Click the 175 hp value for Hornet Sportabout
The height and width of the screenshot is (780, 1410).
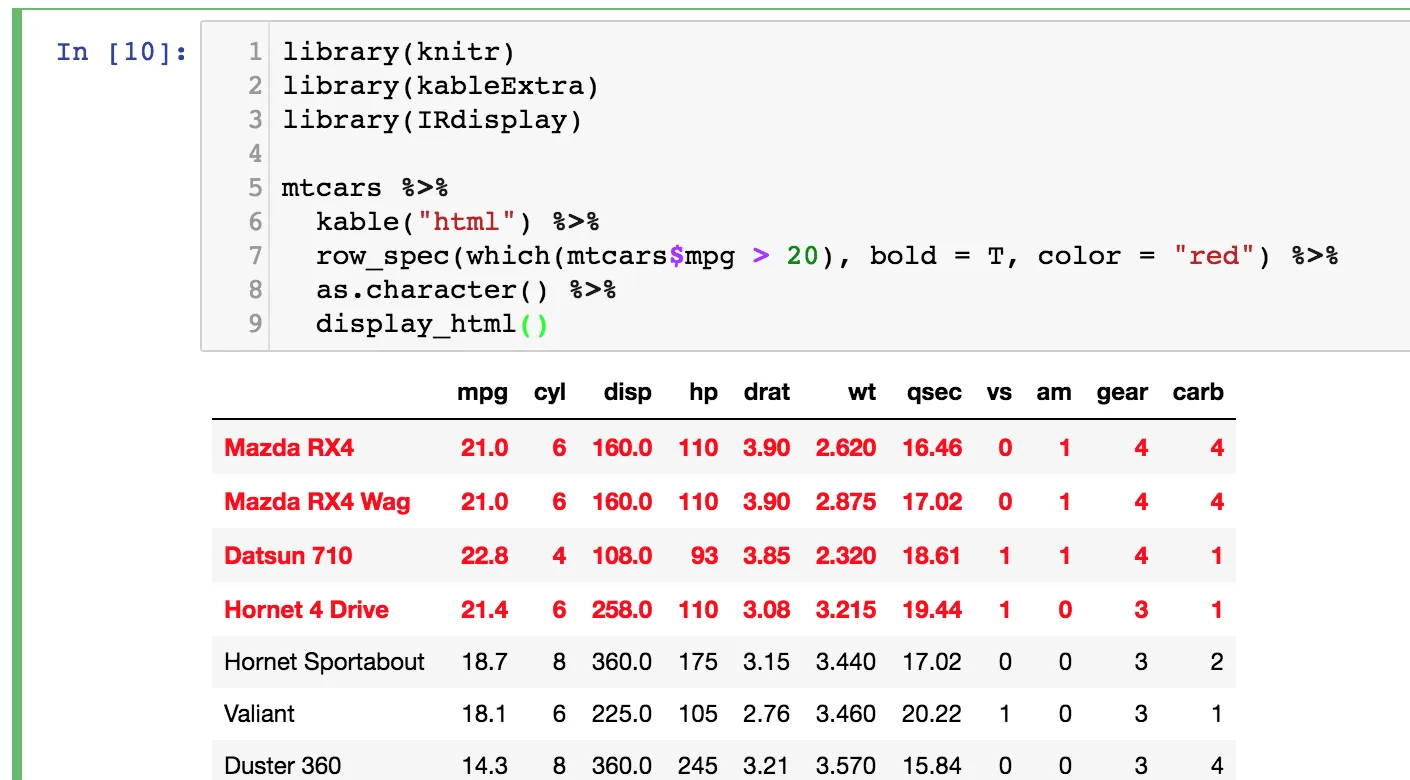point(698,662)
